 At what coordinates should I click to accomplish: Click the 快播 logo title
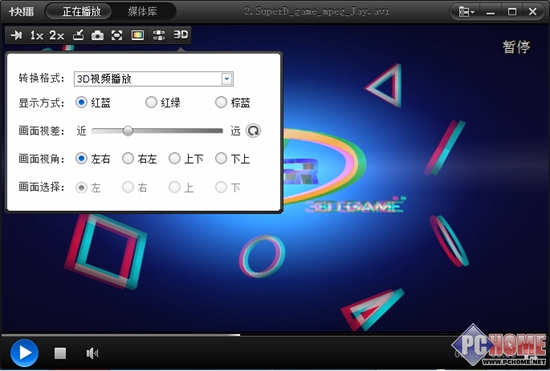pos(22,12)
